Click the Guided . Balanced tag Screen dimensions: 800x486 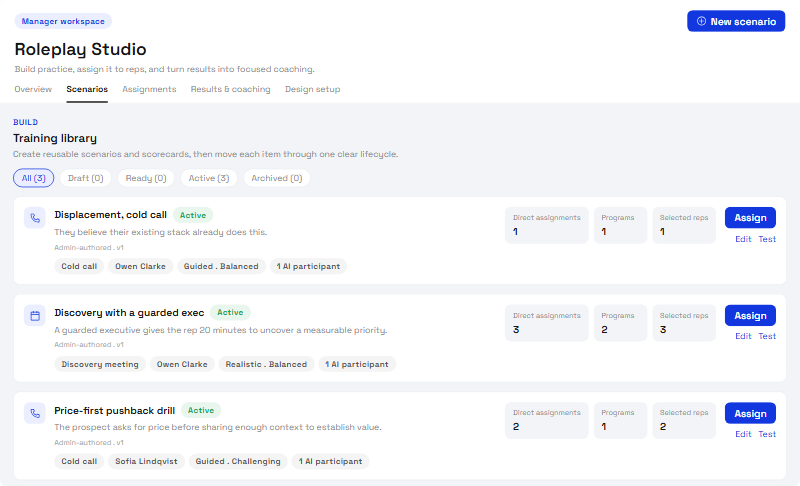221,266
